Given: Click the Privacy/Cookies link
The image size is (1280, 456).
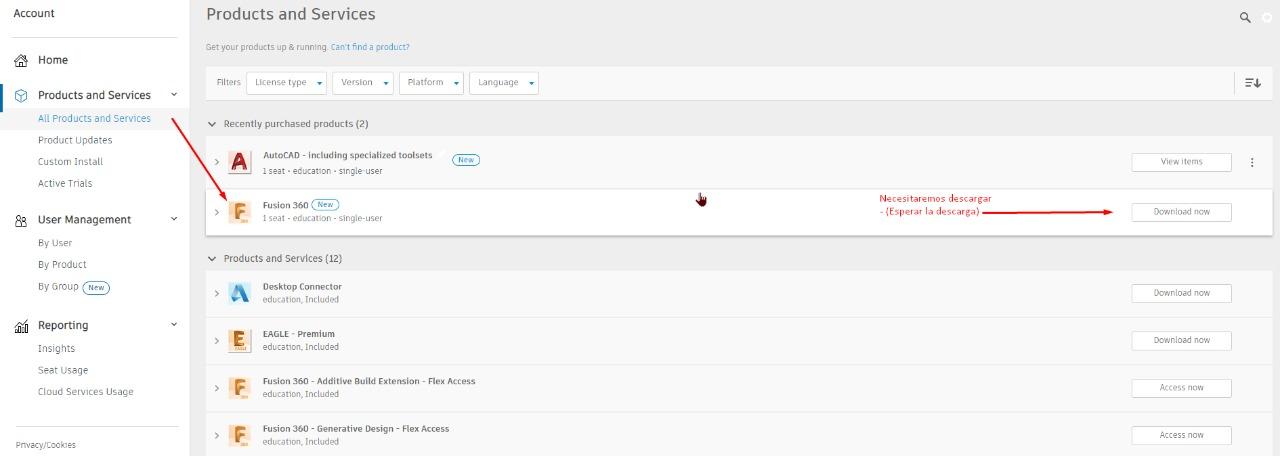Looking at the screenshot, I should (46, 445).
